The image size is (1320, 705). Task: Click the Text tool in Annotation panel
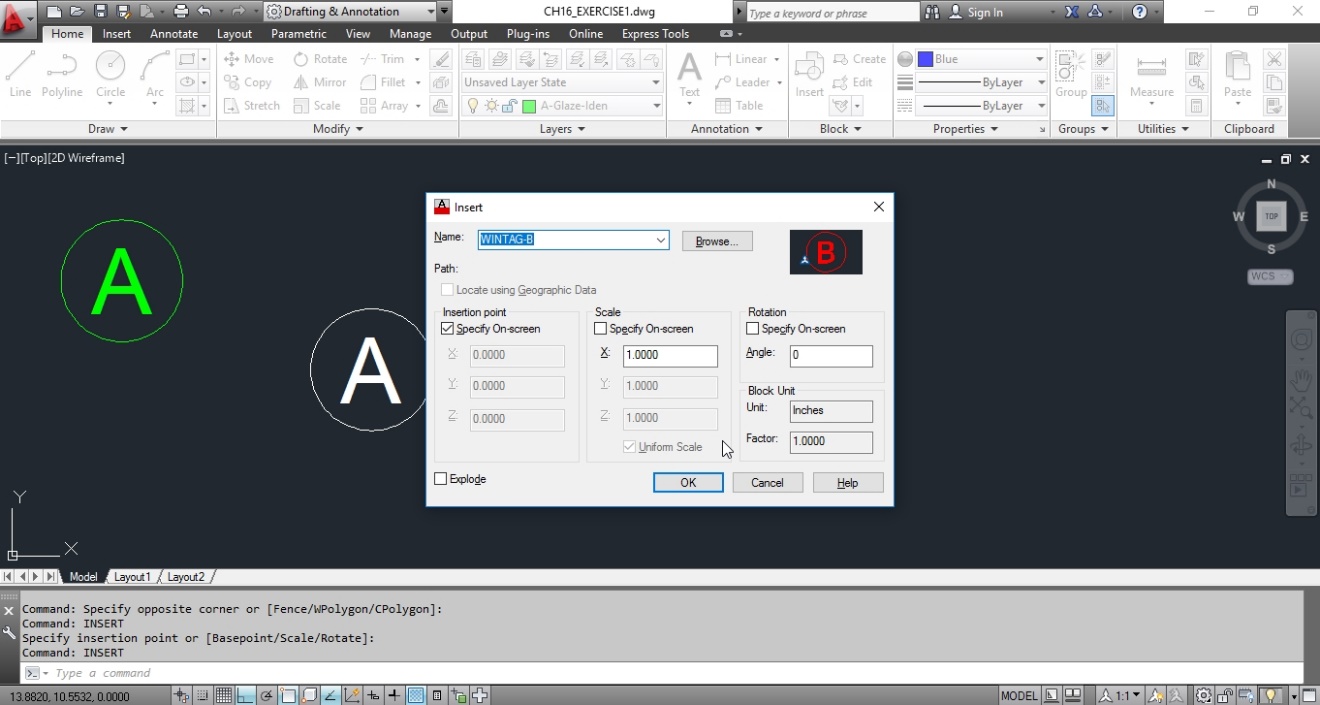(x=689, y=75)
